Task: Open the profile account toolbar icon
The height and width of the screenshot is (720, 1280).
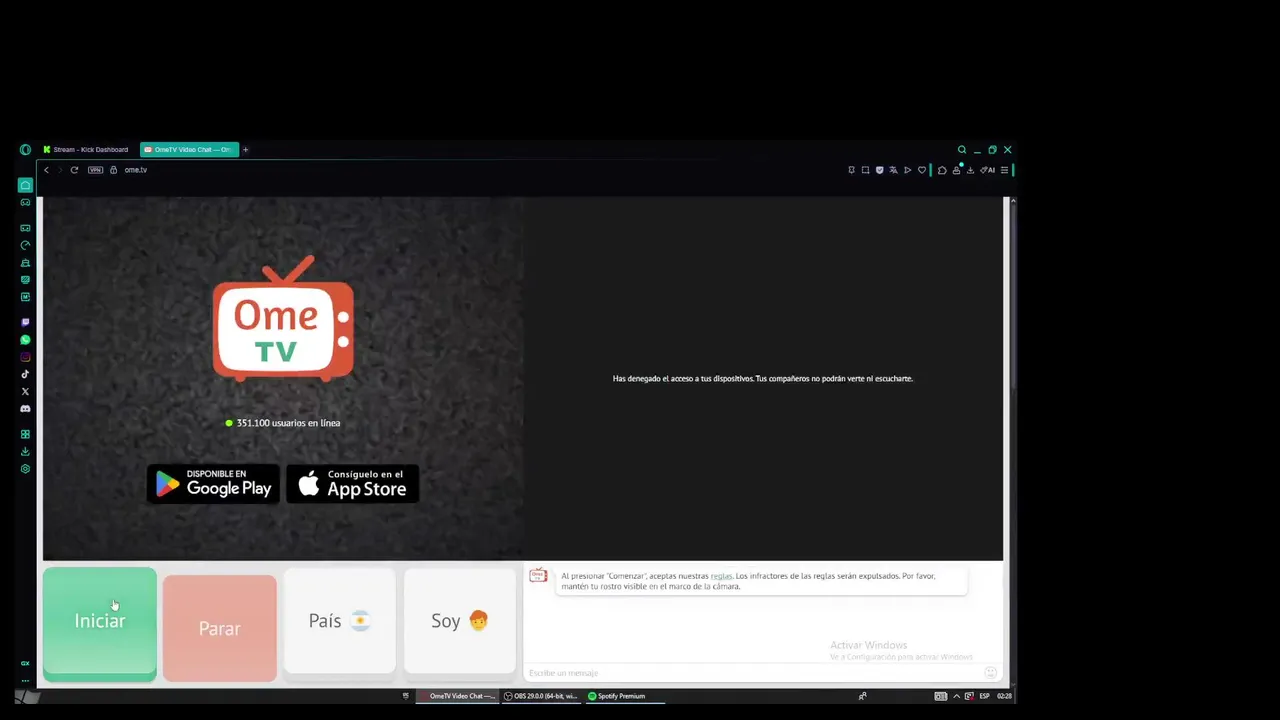Action: coord(956,170)
